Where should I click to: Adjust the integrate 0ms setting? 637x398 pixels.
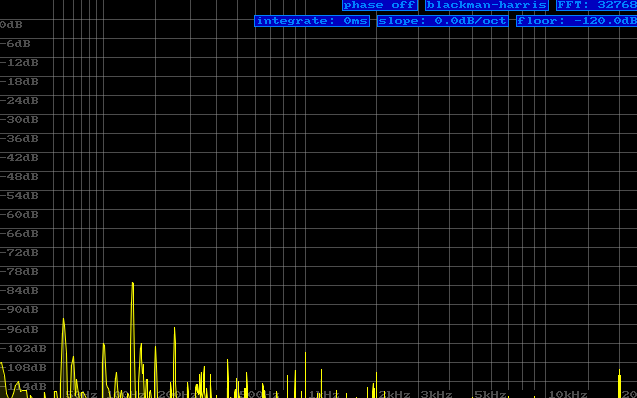(312, 21)
